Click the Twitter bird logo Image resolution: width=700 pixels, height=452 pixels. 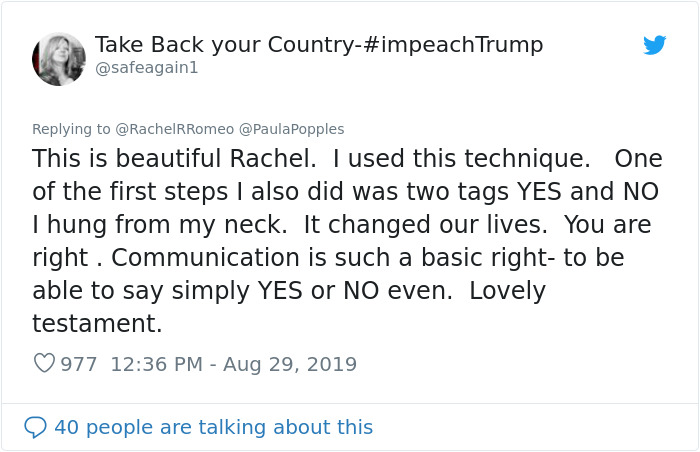point(654,45)
